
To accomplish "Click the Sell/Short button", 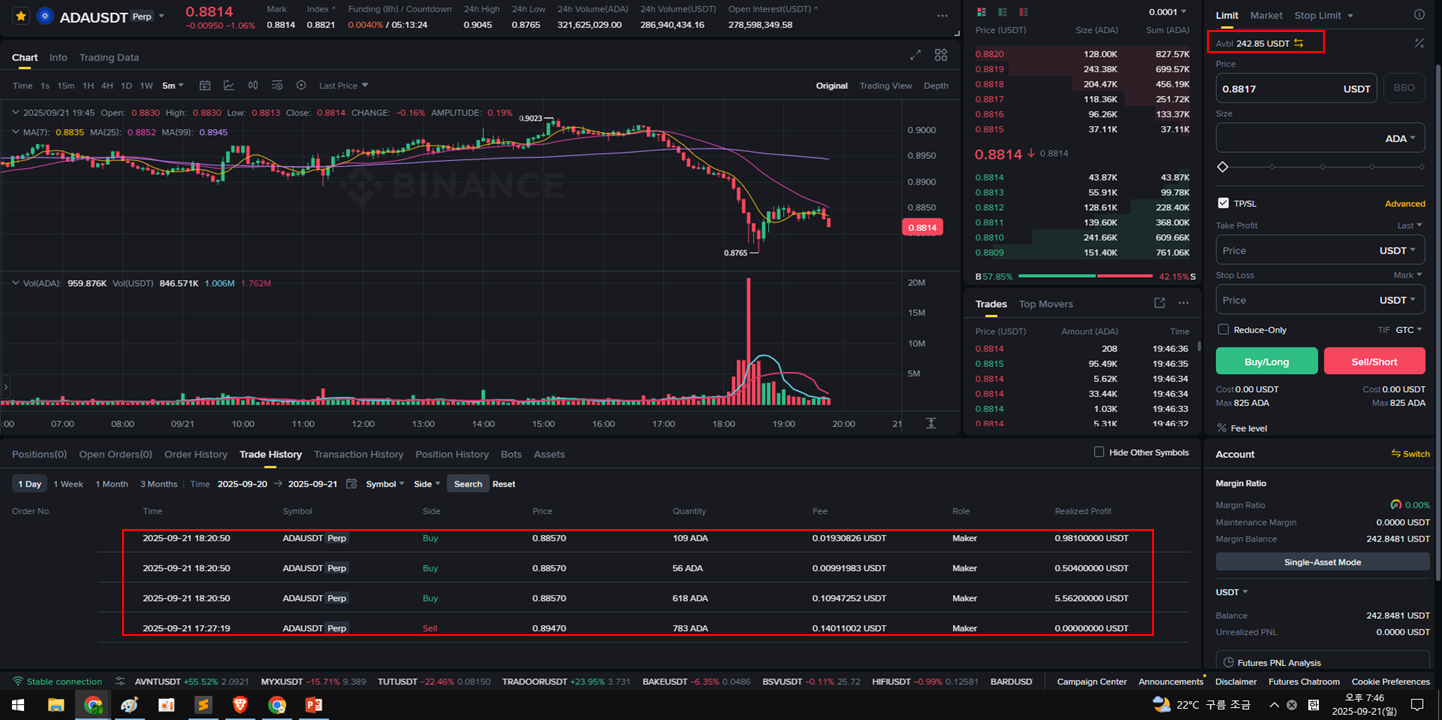I will point(1374,361).
